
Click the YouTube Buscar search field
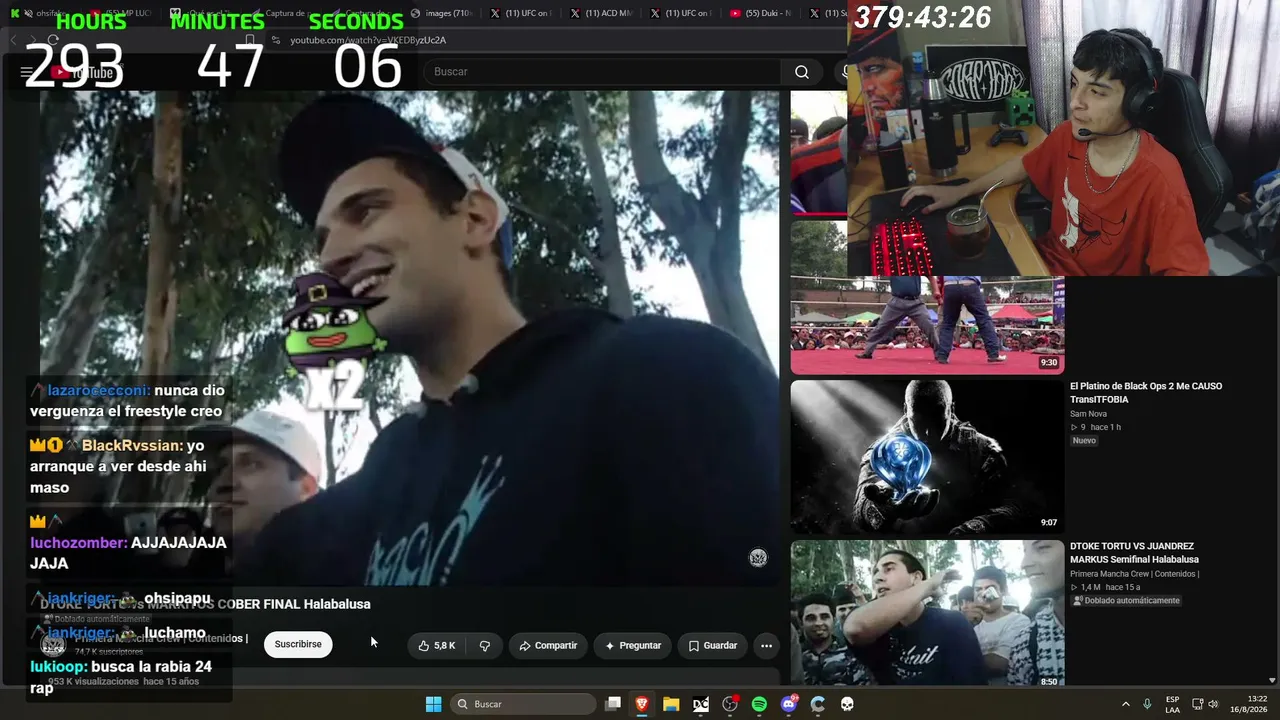pyautogui.click(x=602, y=72)
